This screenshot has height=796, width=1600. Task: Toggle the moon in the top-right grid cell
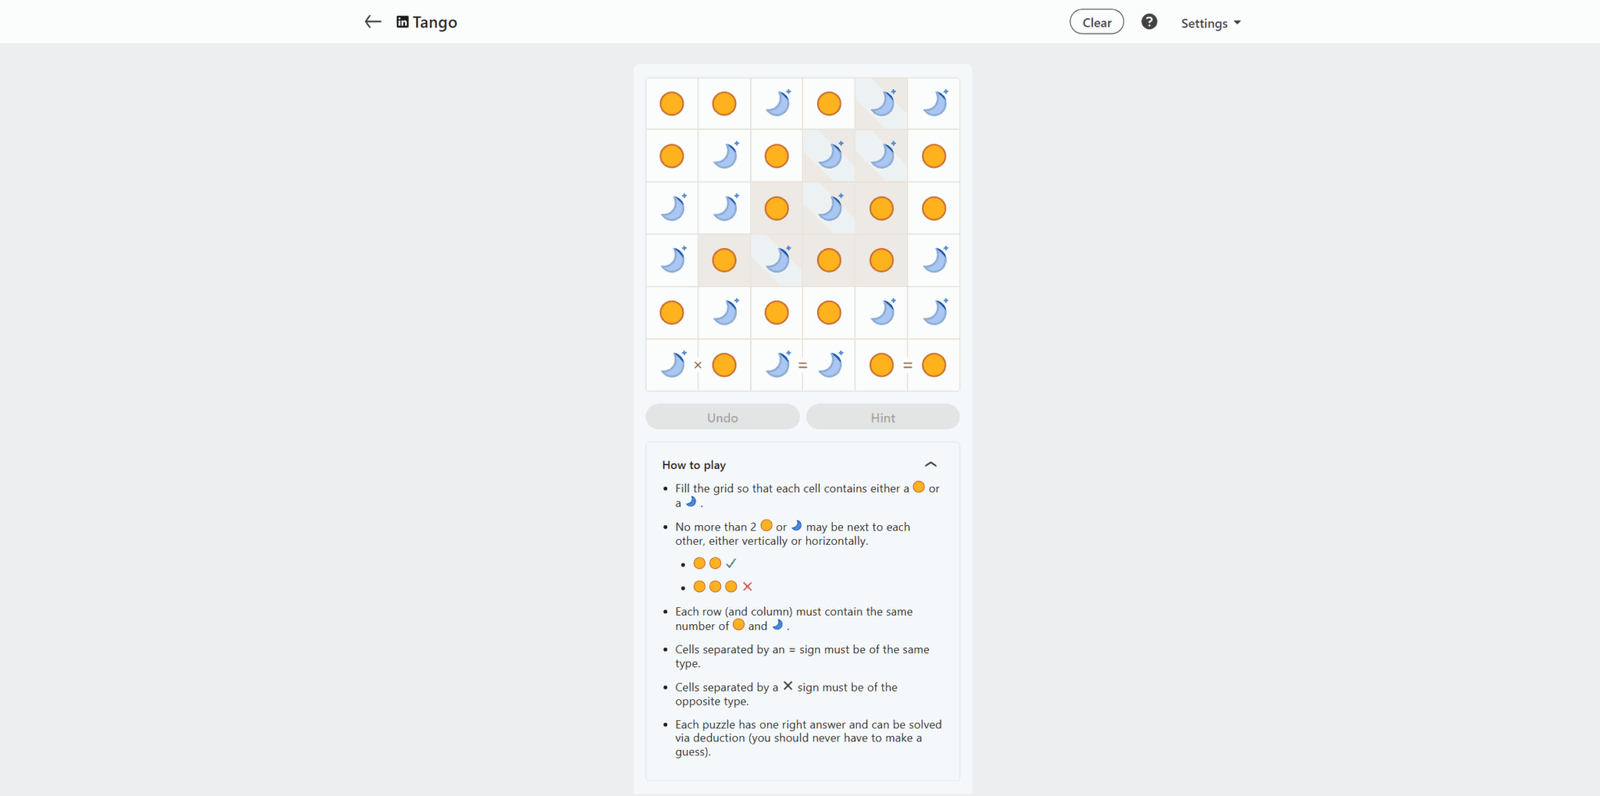934,103
